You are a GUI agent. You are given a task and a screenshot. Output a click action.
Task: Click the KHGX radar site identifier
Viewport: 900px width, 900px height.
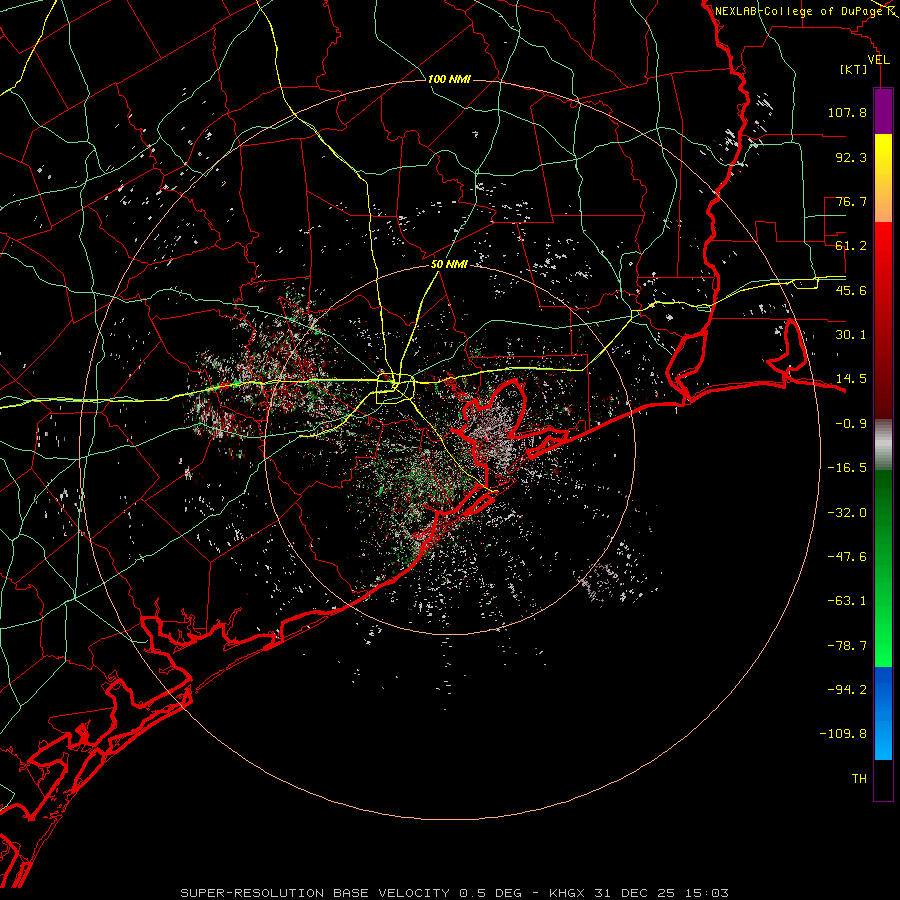pyautogui.click(x=567, y=893)
